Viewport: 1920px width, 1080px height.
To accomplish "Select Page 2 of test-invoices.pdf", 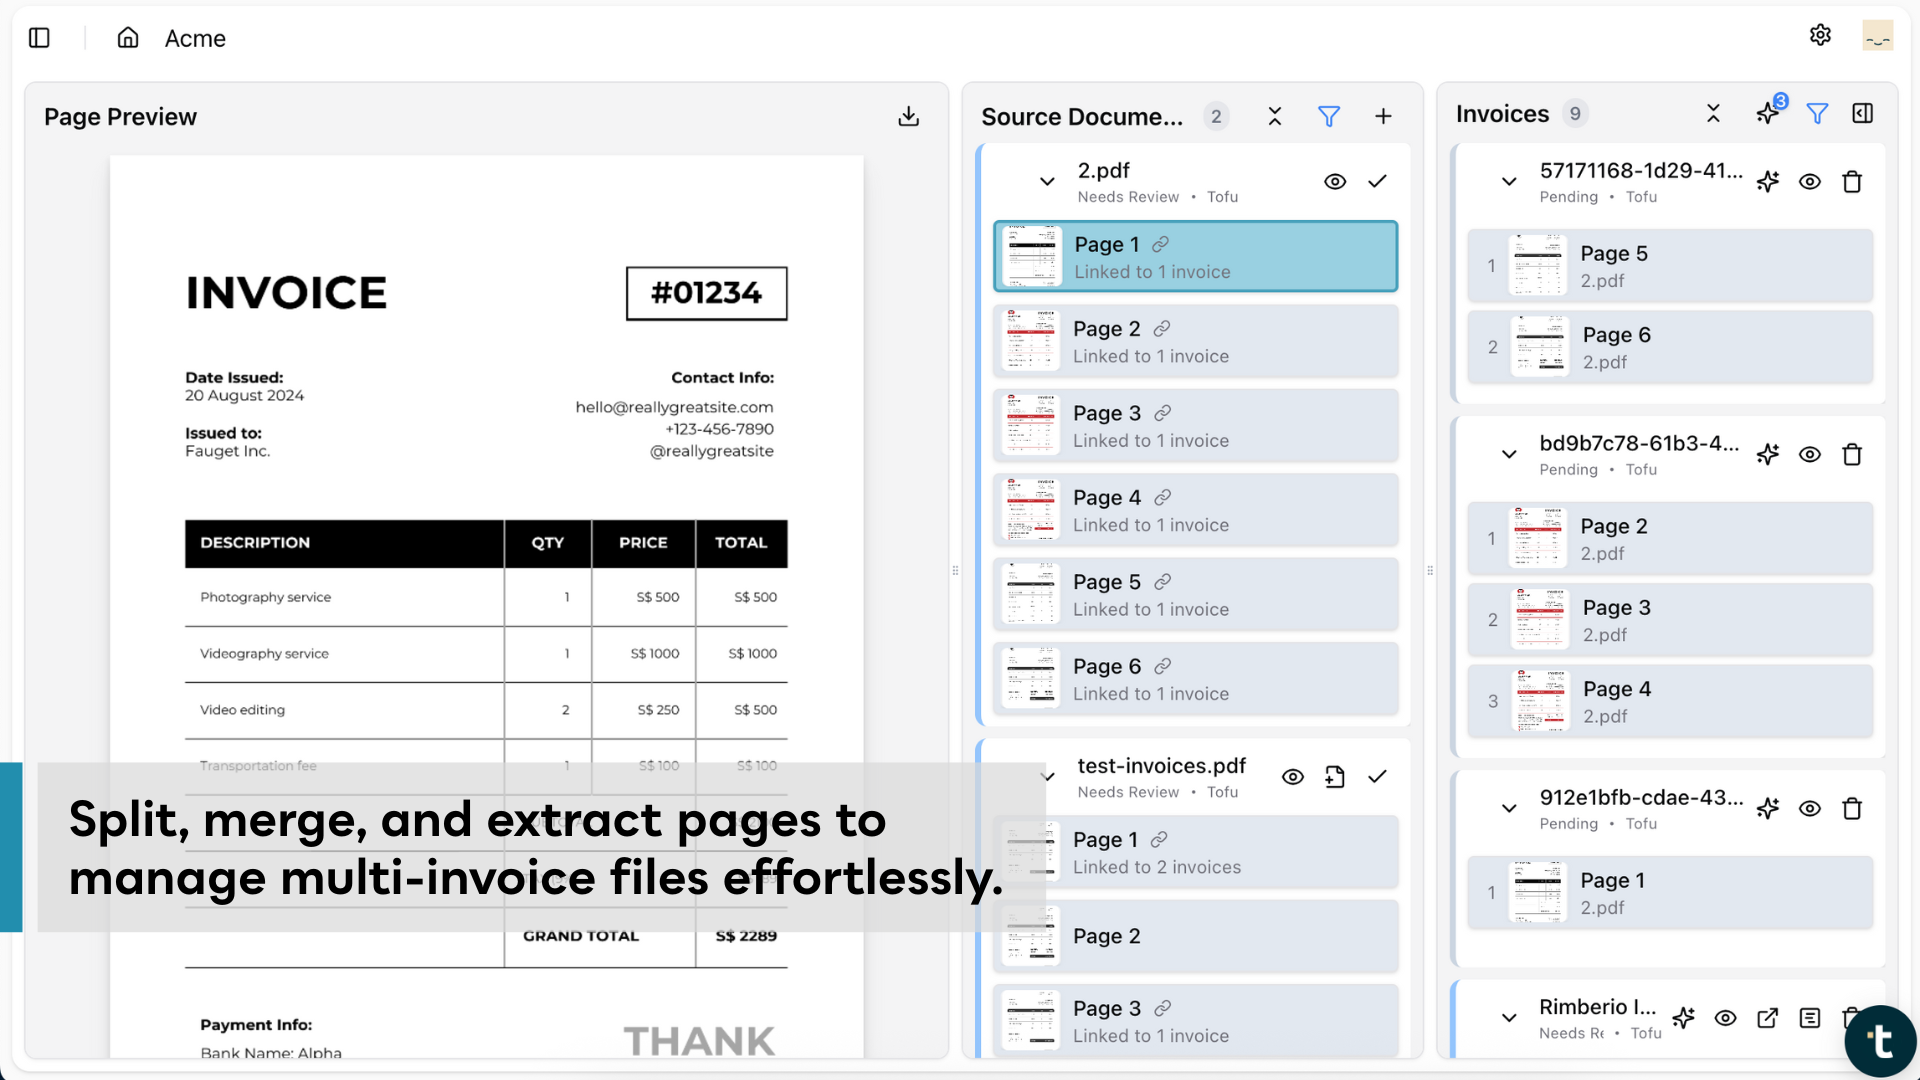I will [x=1196, y=936].
